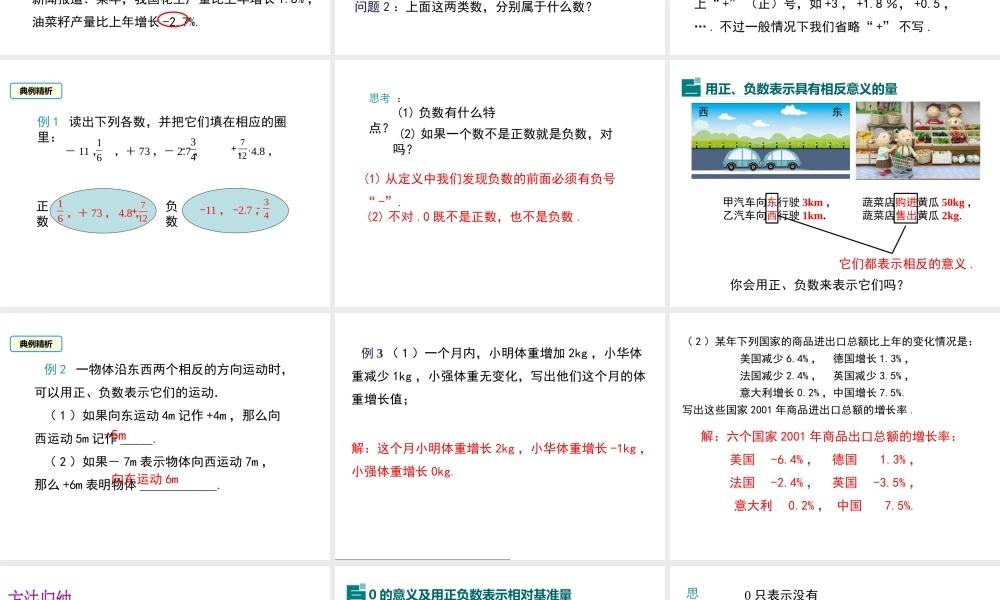1000x600 pixels.
Task: Click the vegetable shop picture
Action: [x=918, y=140]
